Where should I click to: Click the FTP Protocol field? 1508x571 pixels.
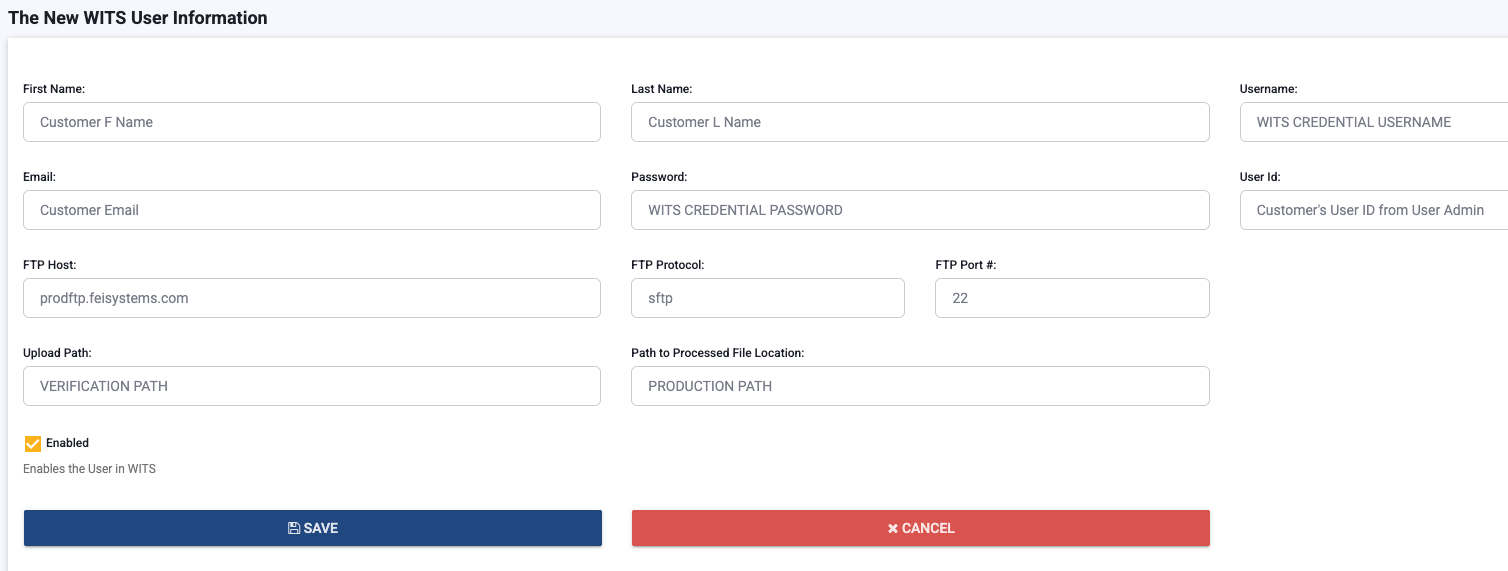(x=768, y=298)
